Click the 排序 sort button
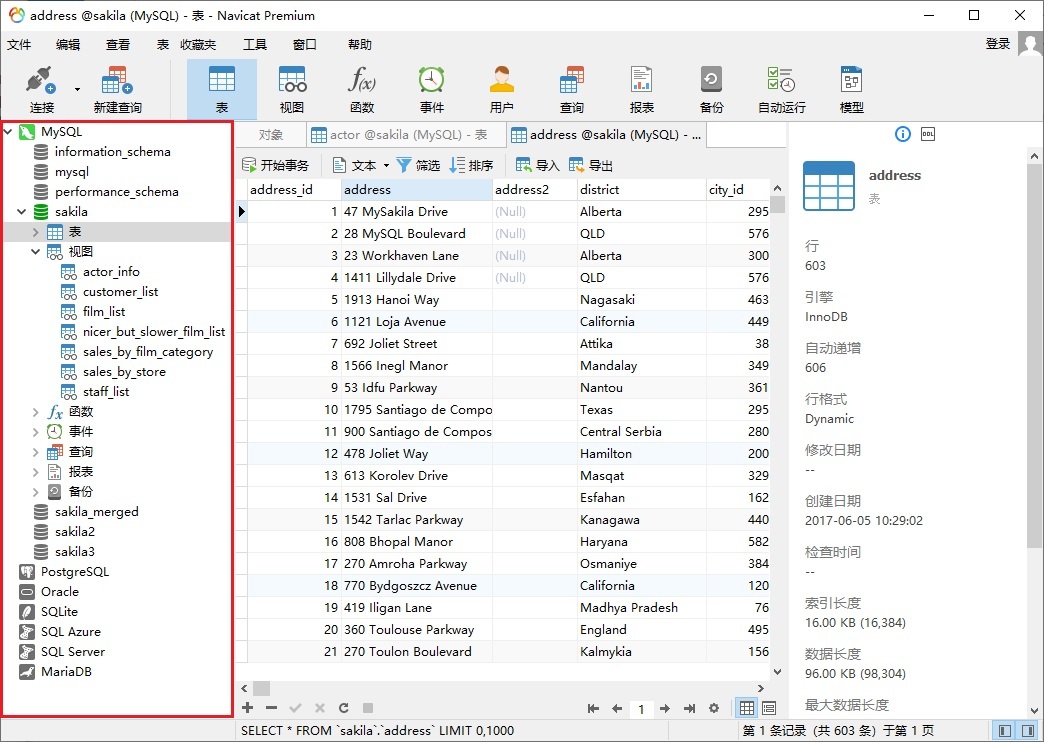Screen dimensions: 1044x742 pyautogui.click(x=471, y=165)
